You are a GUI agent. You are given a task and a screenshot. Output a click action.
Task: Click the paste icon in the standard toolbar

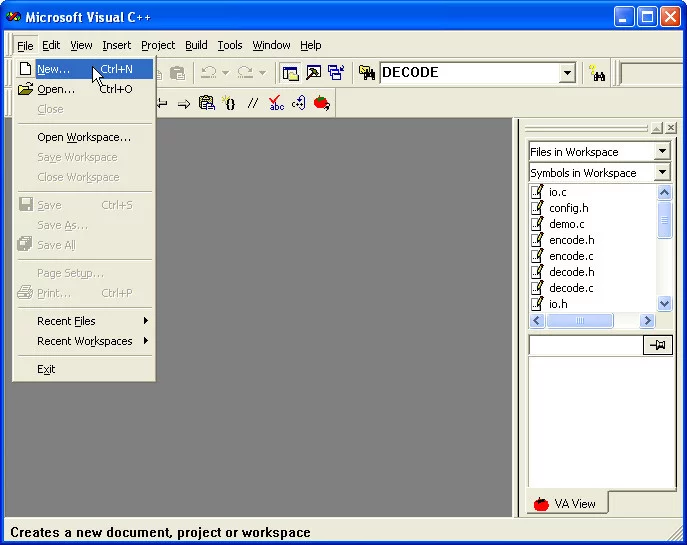177,73
